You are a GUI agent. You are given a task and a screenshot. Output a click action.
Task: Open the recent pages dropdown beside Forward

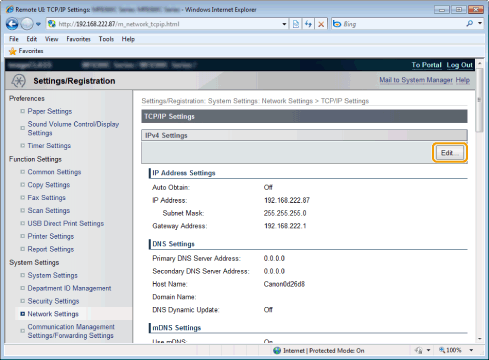pos(38,24)
